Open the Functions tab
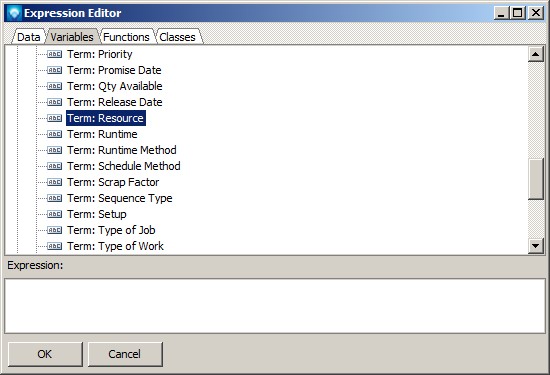The height and width of the screenshot is (375, 550). [x=126, y=37]
